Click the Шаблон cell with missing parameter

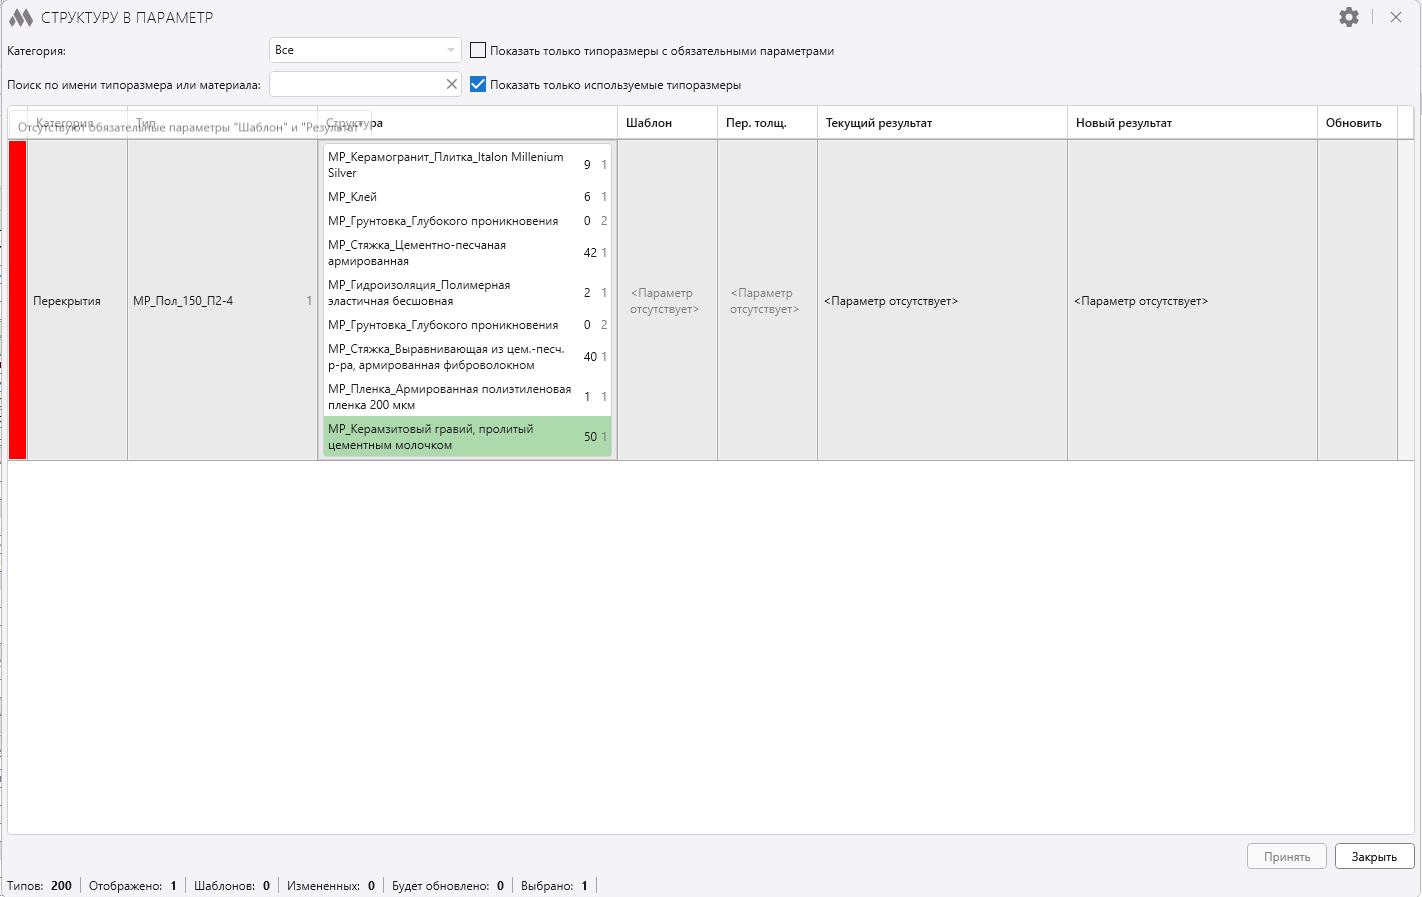667,301
